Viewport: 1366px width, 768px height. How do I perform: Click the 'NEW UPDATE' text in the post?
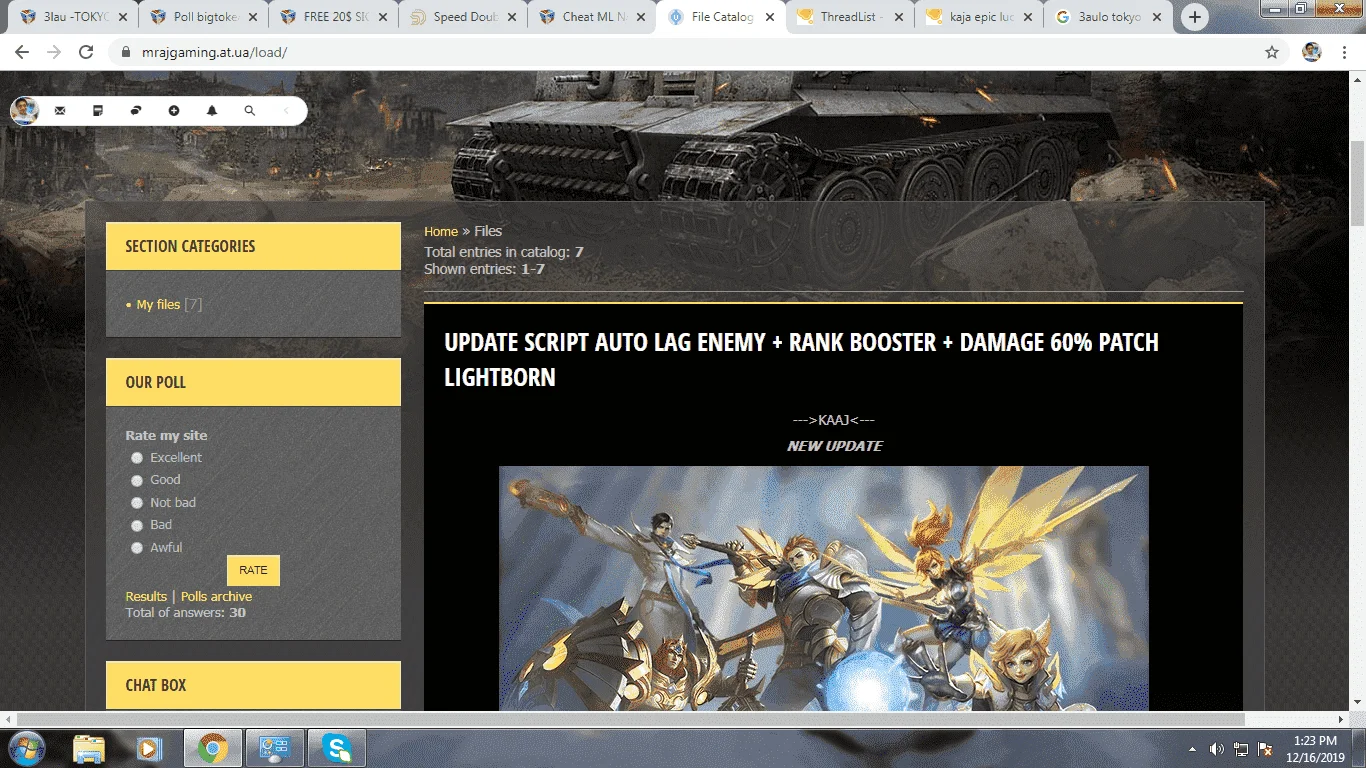pos(835,446)
